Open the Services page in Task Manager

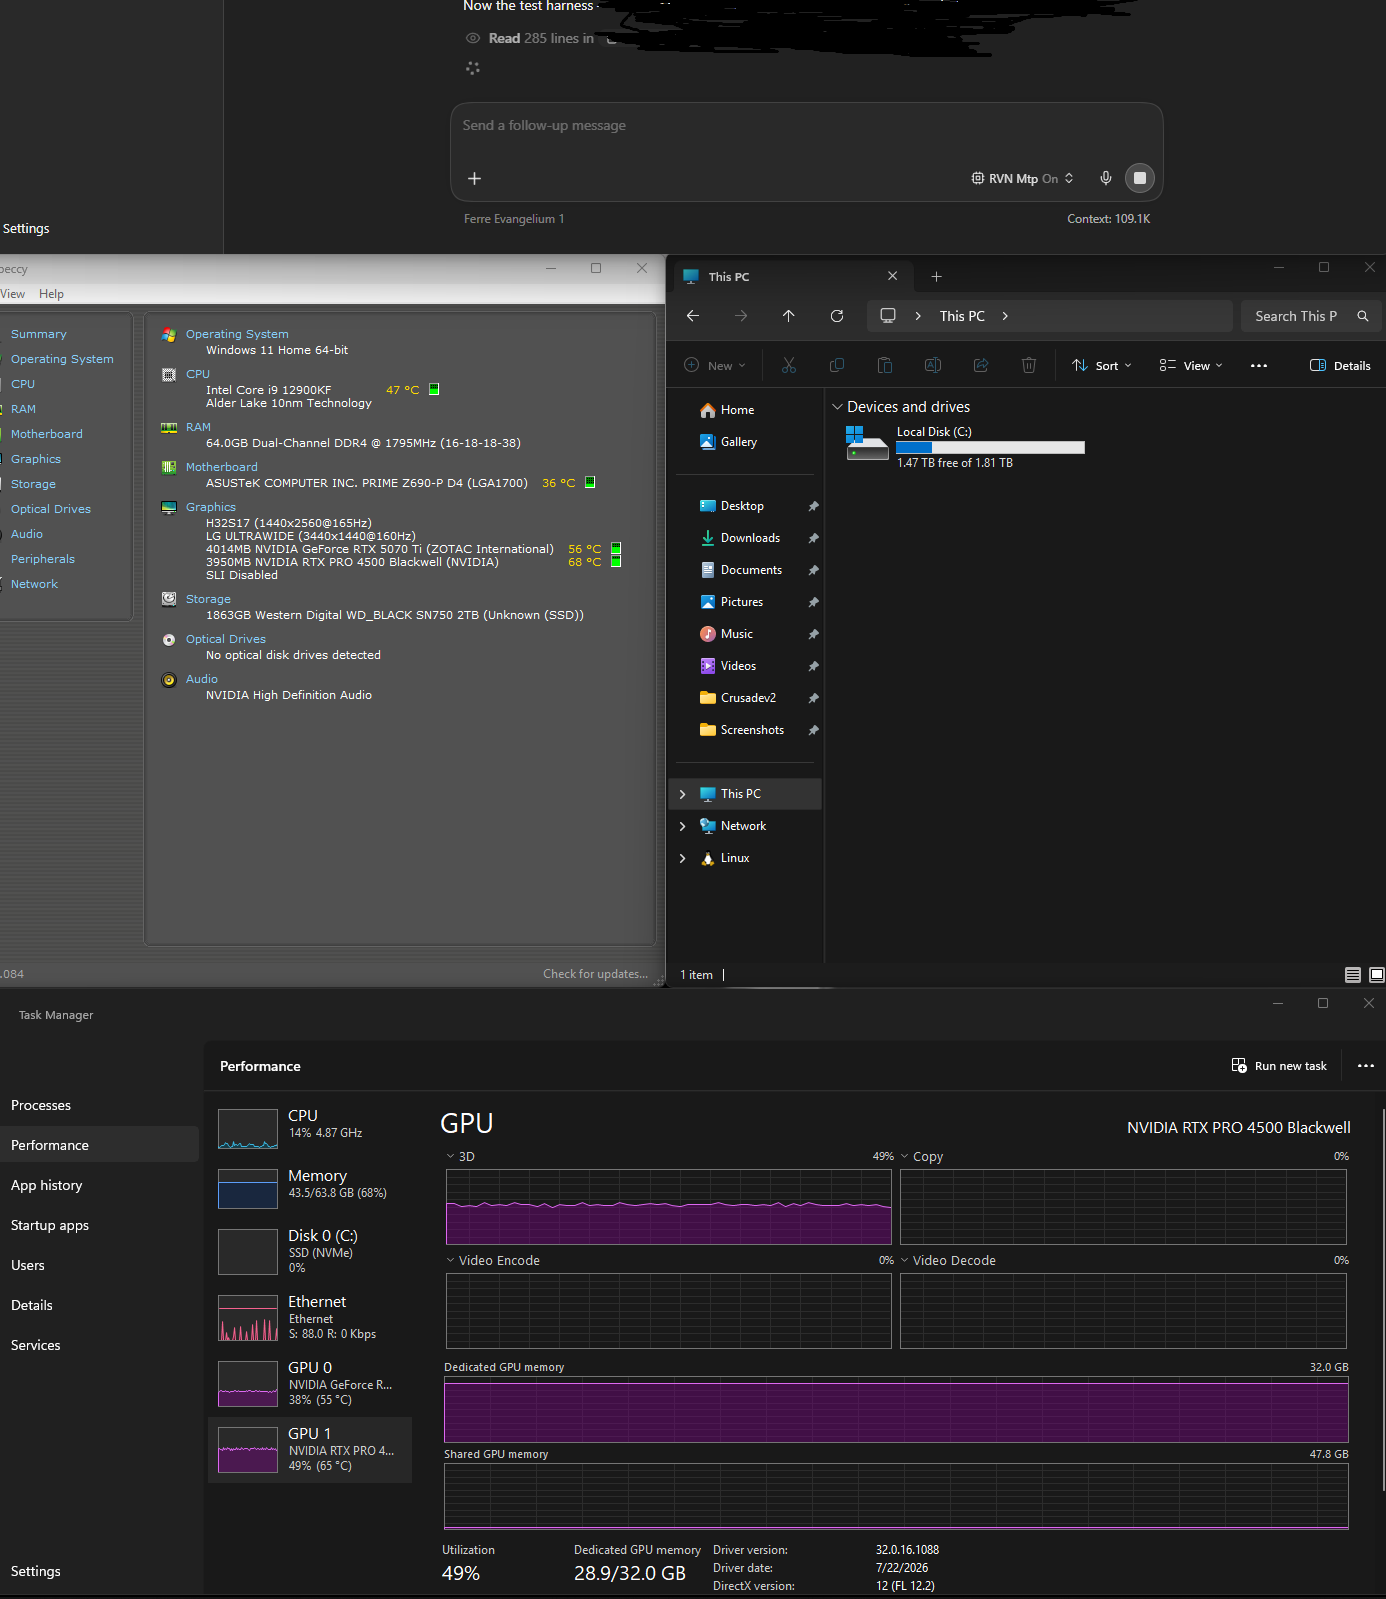(36, 1345)
